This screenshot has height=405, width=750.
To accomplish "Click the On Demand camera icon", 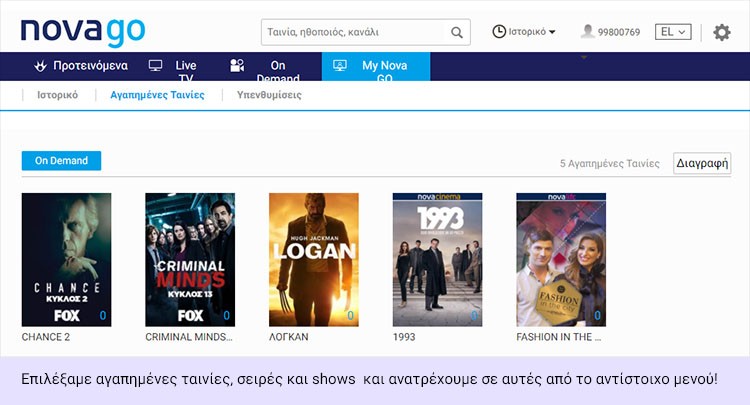I will (x=237, y=66).
